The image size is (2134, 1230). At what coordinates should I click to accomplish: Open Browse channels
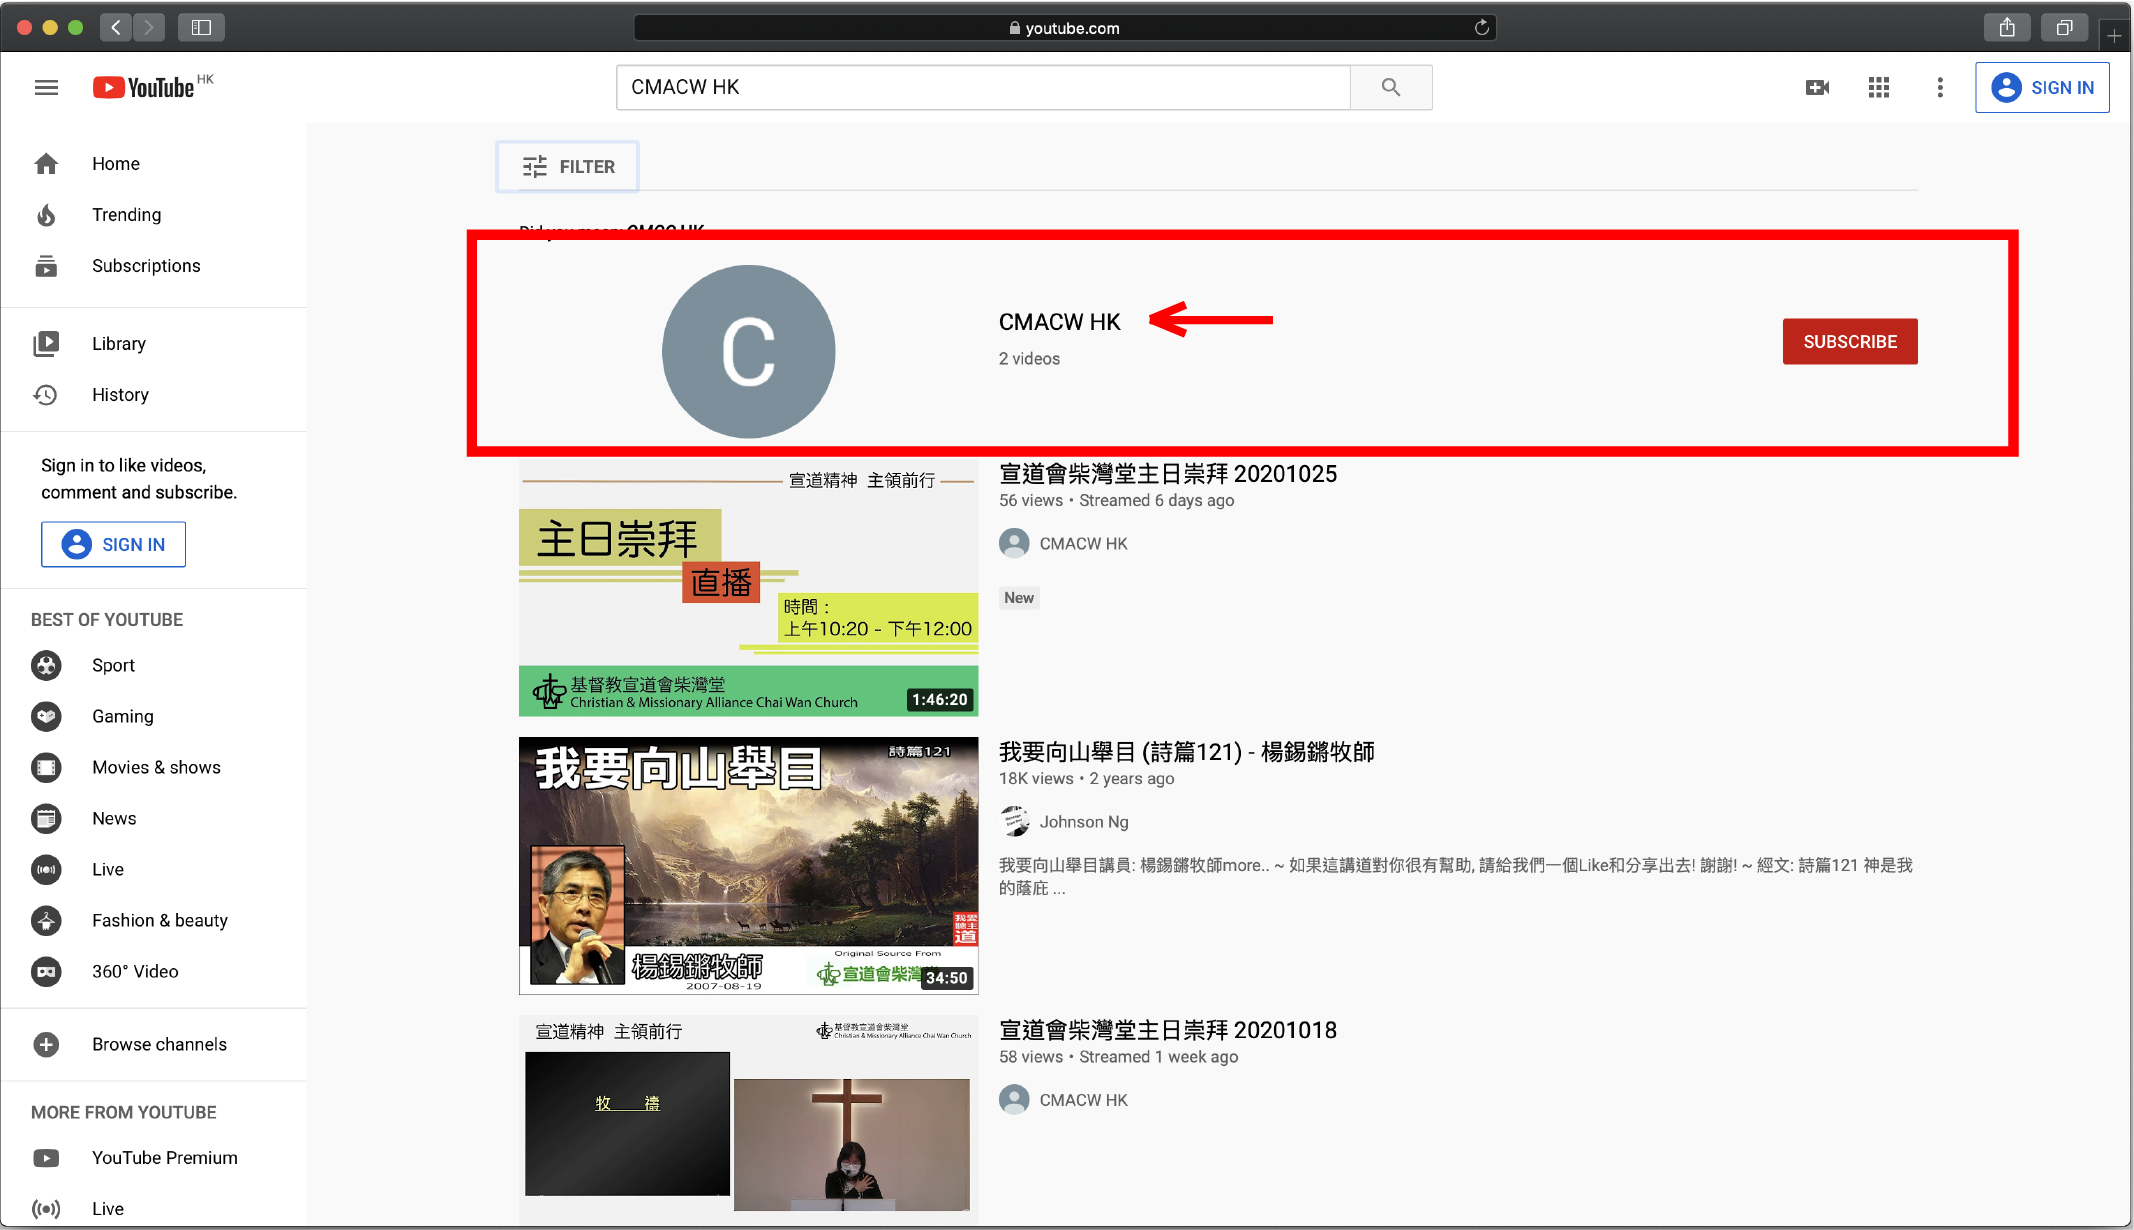coord(159,1045)
